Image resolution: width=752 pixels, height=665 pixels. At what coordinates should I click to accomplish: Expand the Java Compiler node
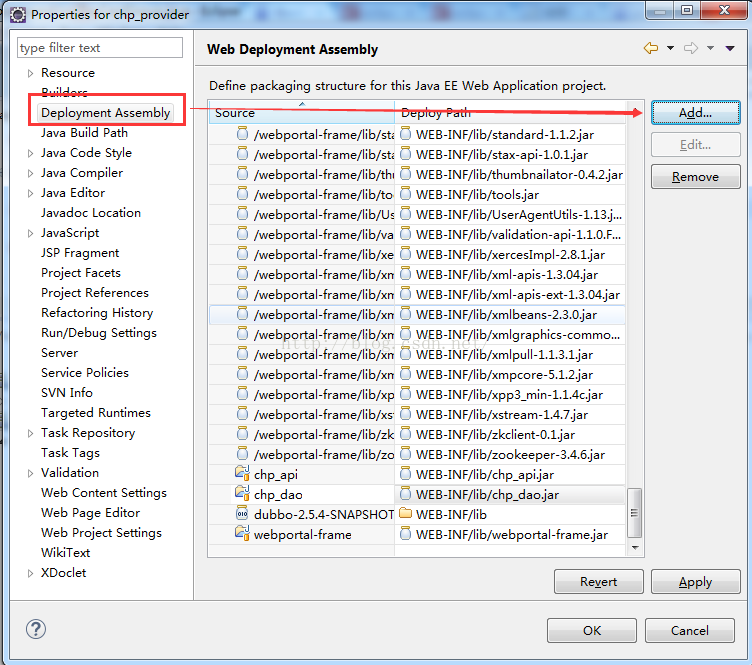30,174
